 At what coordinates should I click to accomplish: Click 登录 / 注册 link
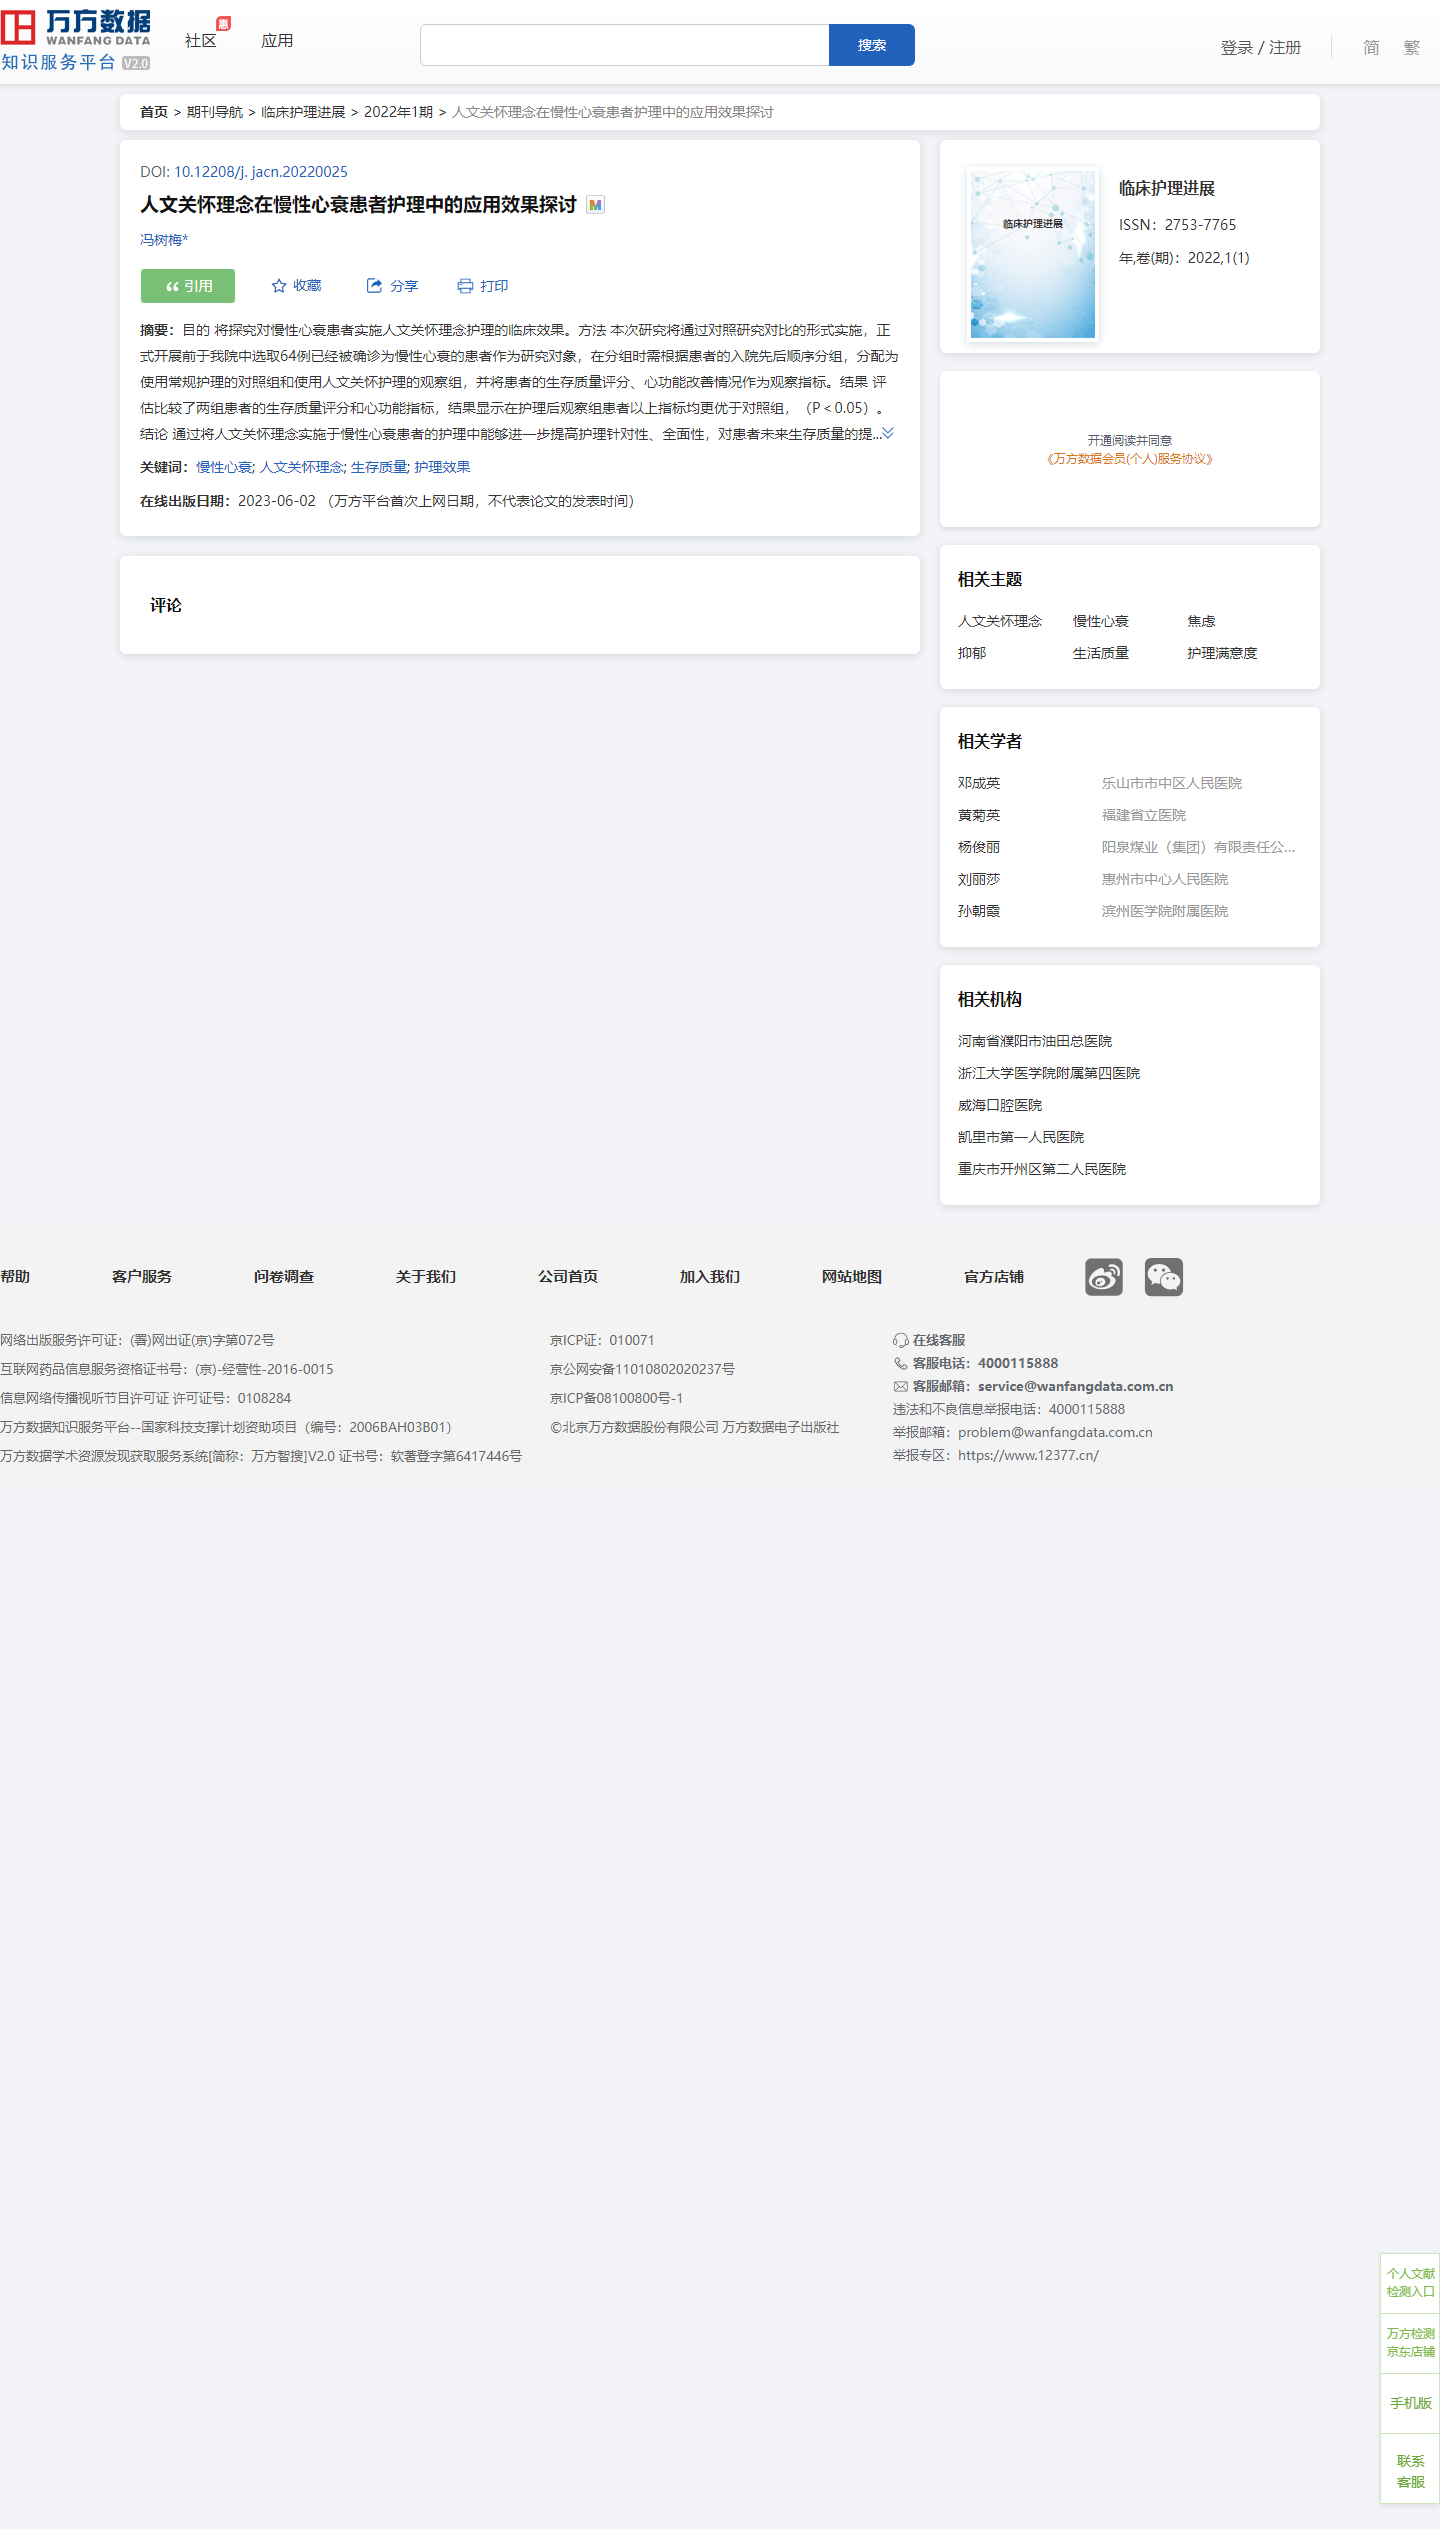tap(1261, 47)
